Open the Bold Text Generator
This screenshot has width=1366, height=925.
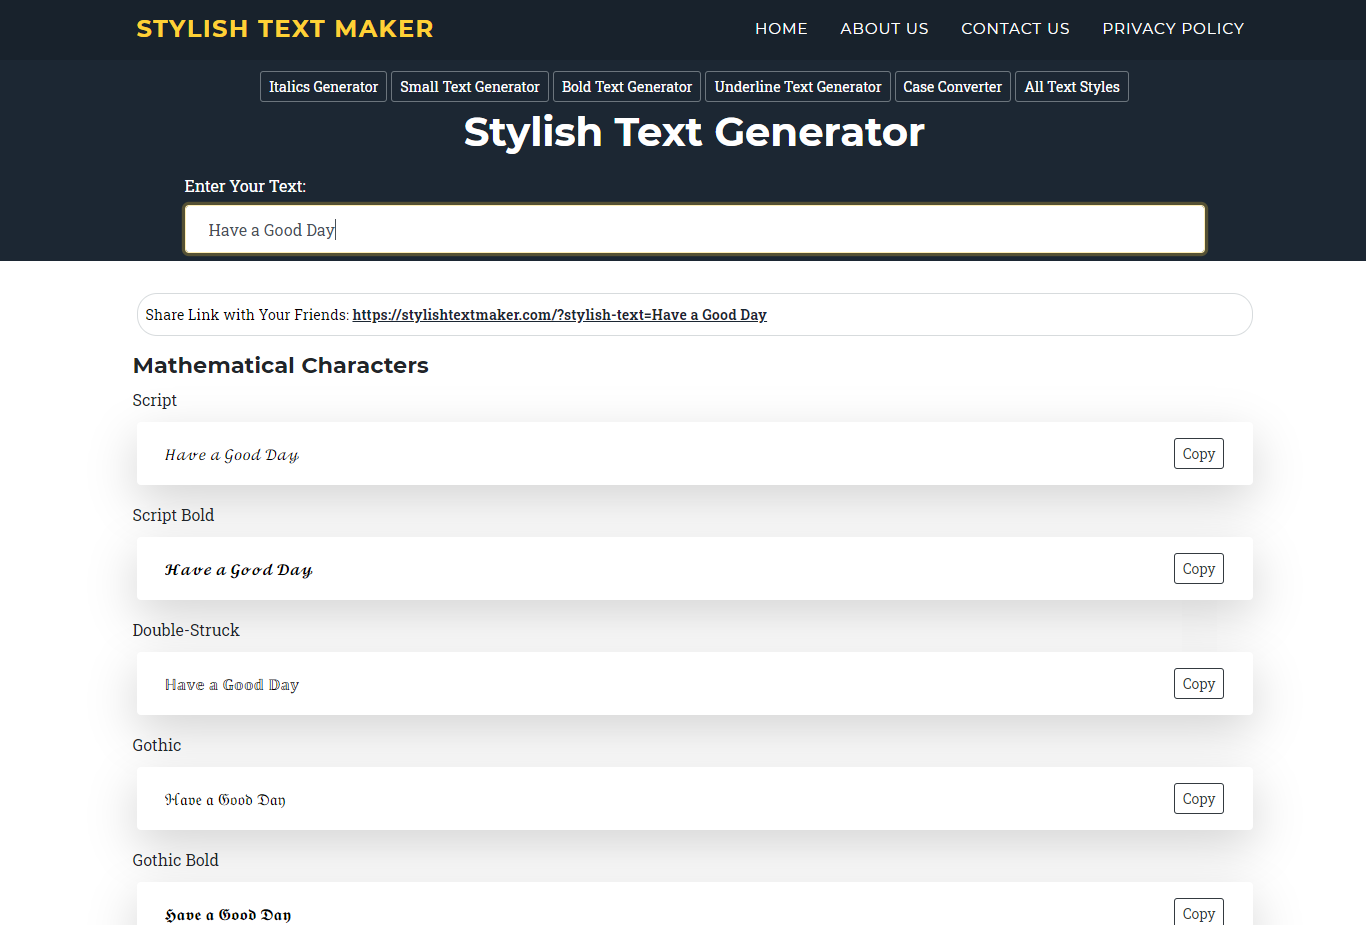tap(626, 86)
